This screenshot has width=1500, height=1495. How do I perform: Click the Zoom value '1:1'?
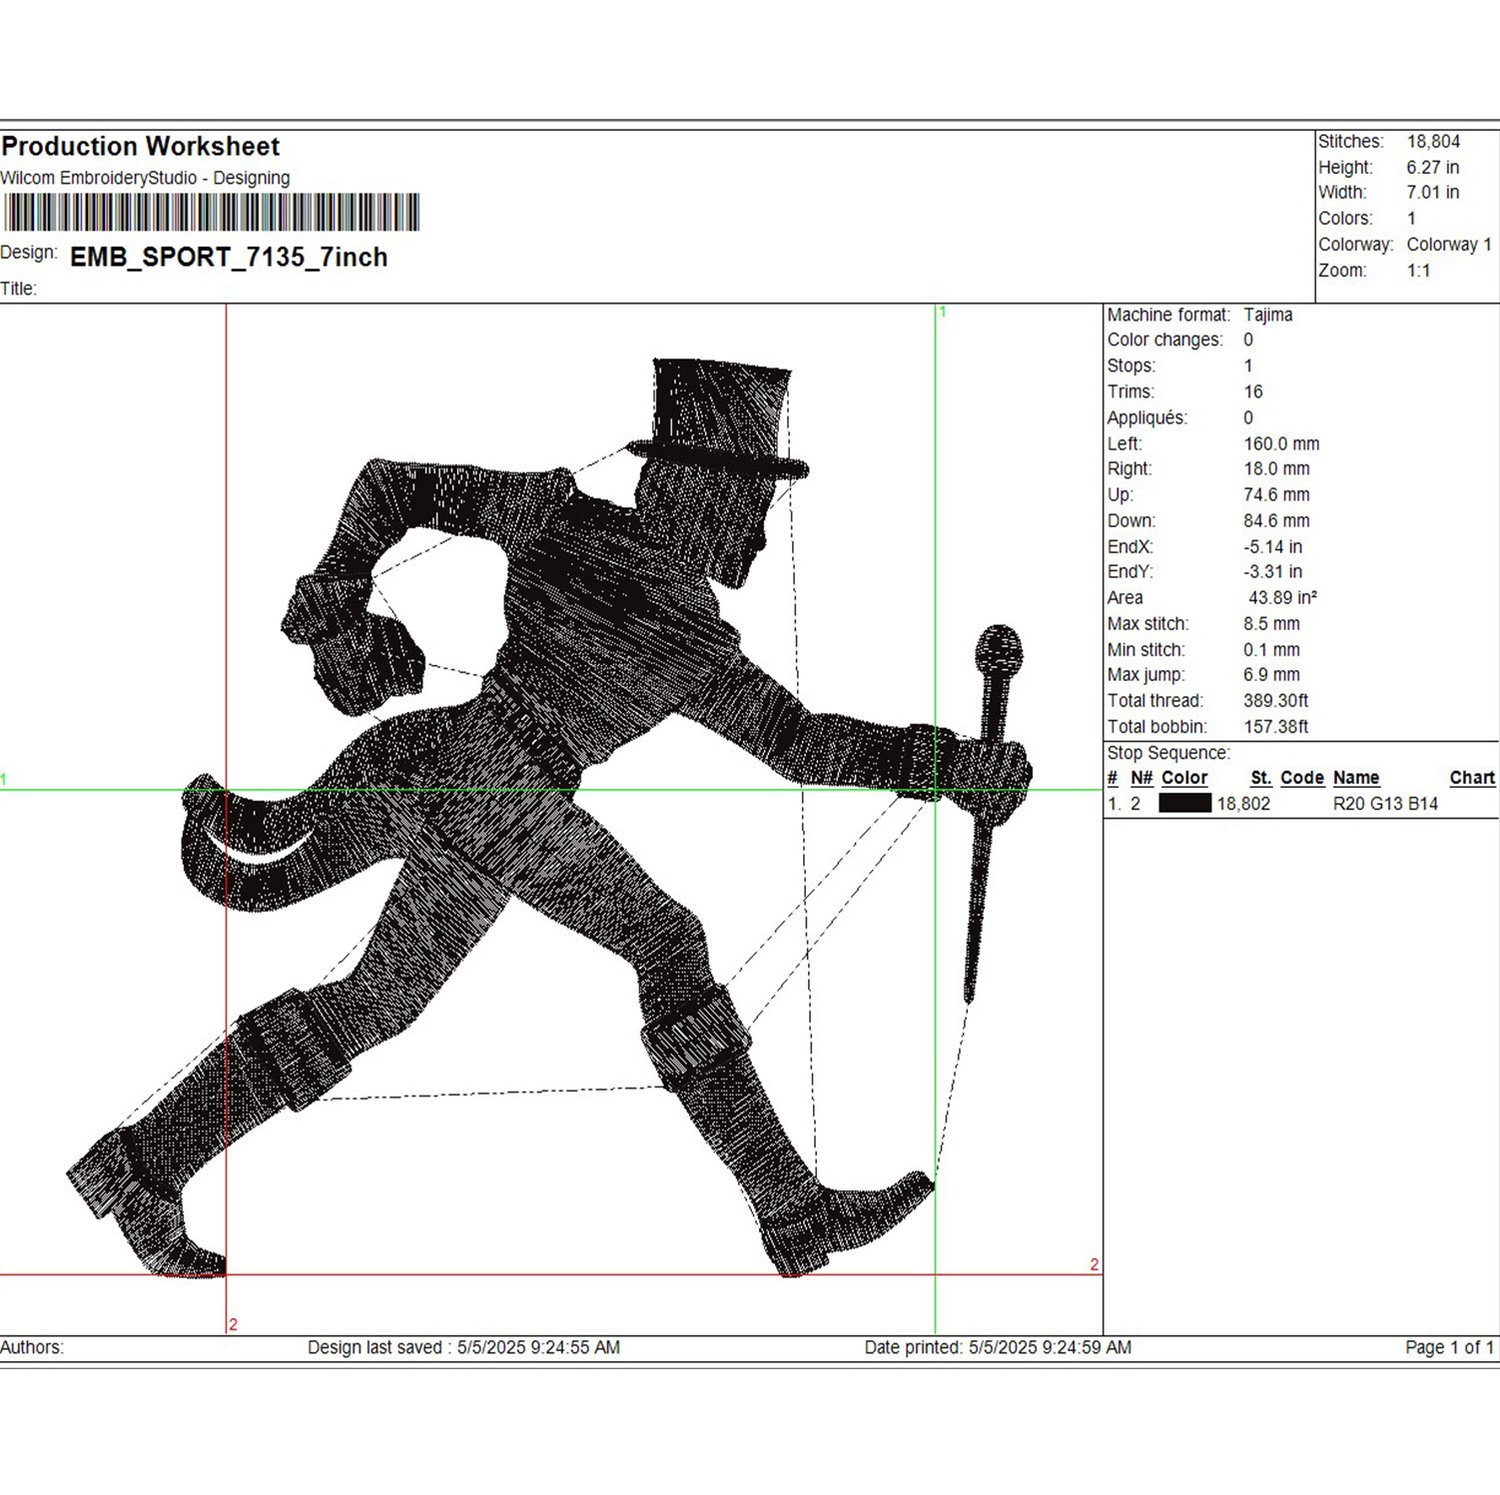(x=1419, y=271)
